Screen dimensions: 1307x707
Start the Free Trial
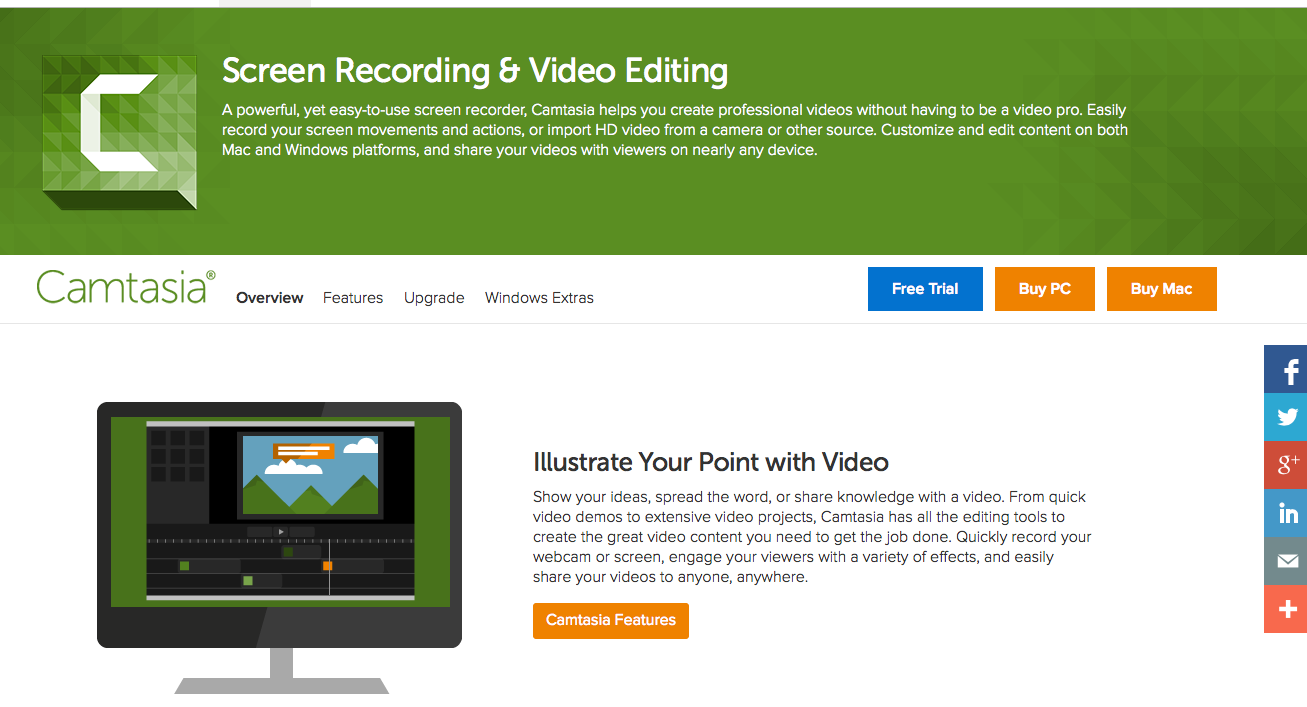click(x=925, y=289)
